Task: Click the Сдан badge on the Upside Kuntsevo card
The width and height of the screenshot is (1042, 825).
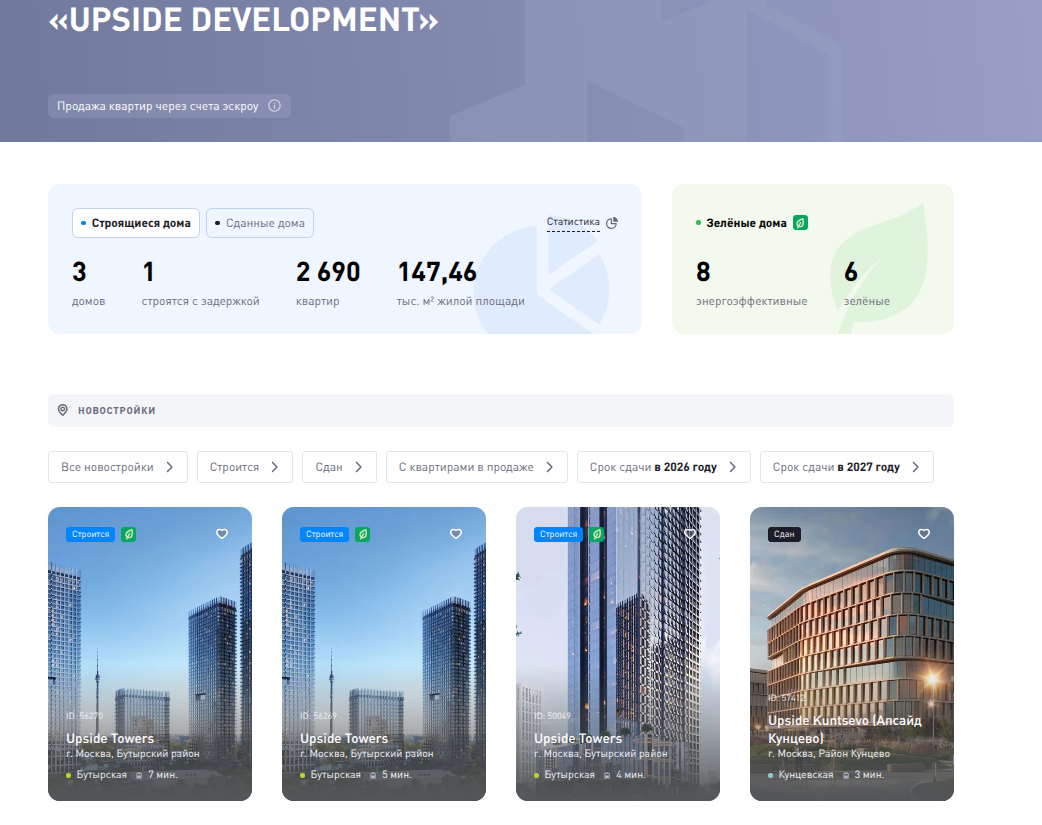Action: 784,534
